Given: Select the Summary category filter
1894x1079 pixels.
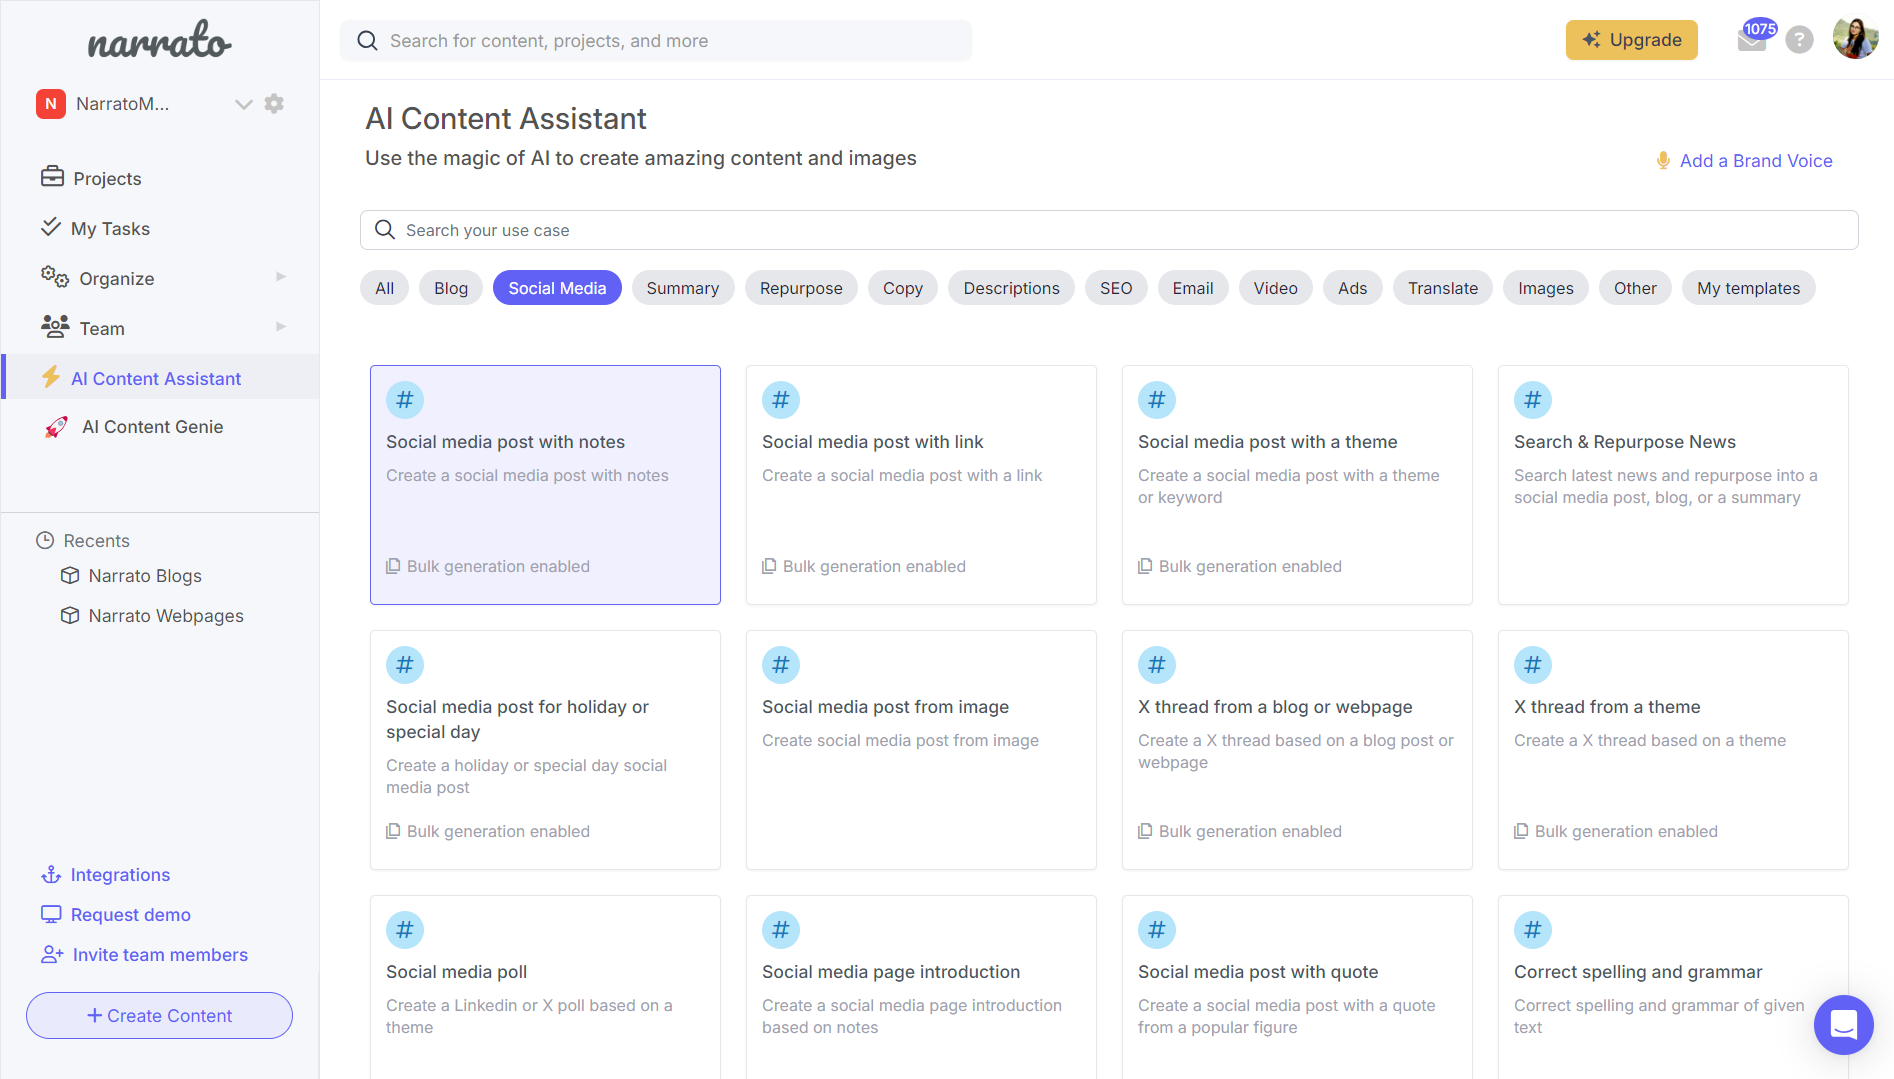Looking at the screenshot, I should pyautogui.click(x=683, y=288).
